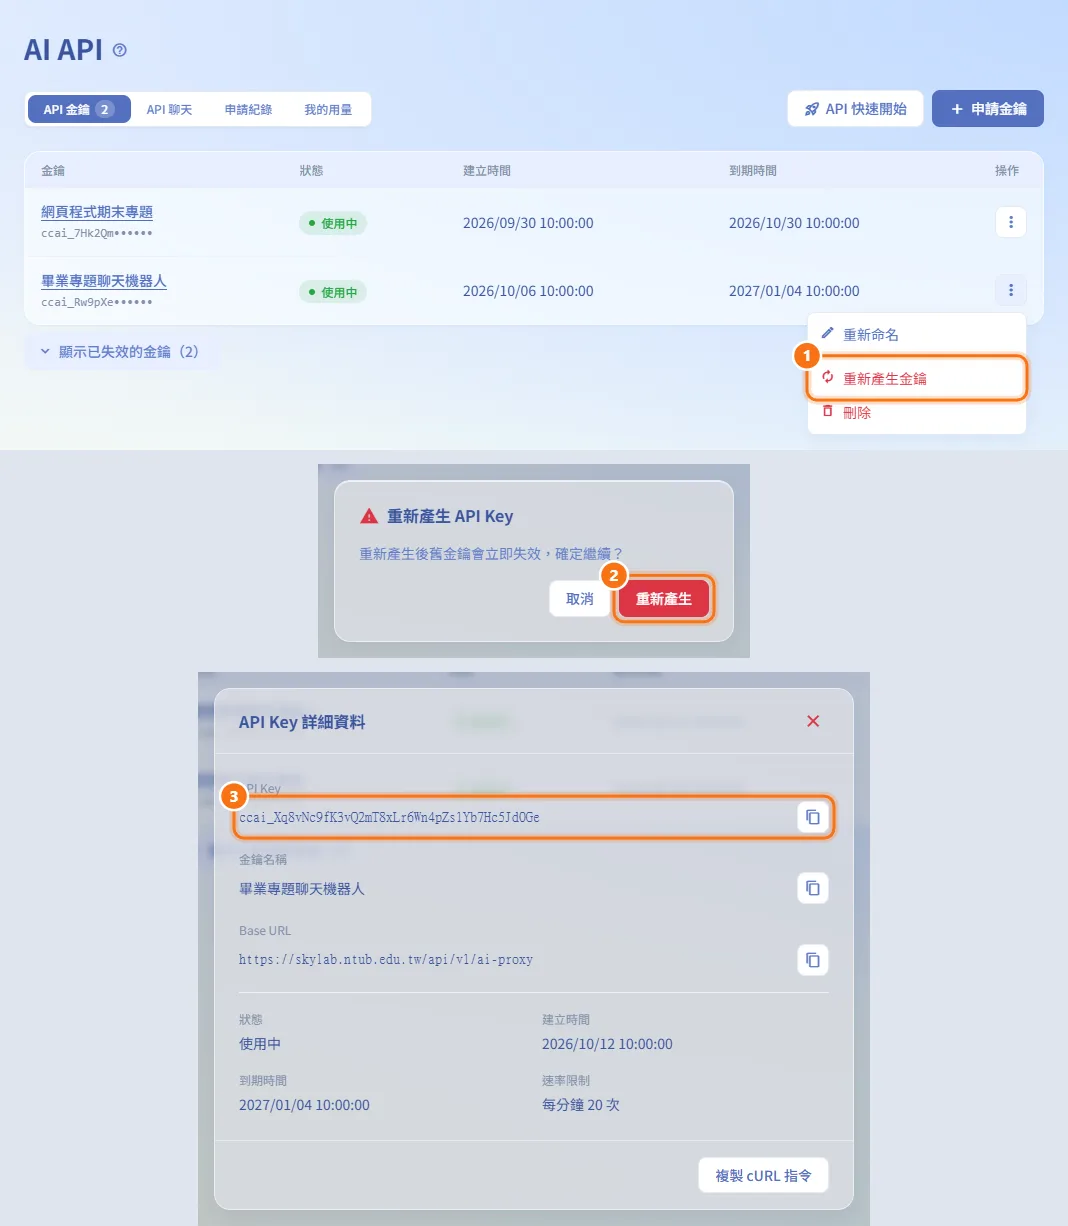Click the help icon beside AI API title
The height and width of the screenshot is (1226, 1068).
[x=120, y=50]
